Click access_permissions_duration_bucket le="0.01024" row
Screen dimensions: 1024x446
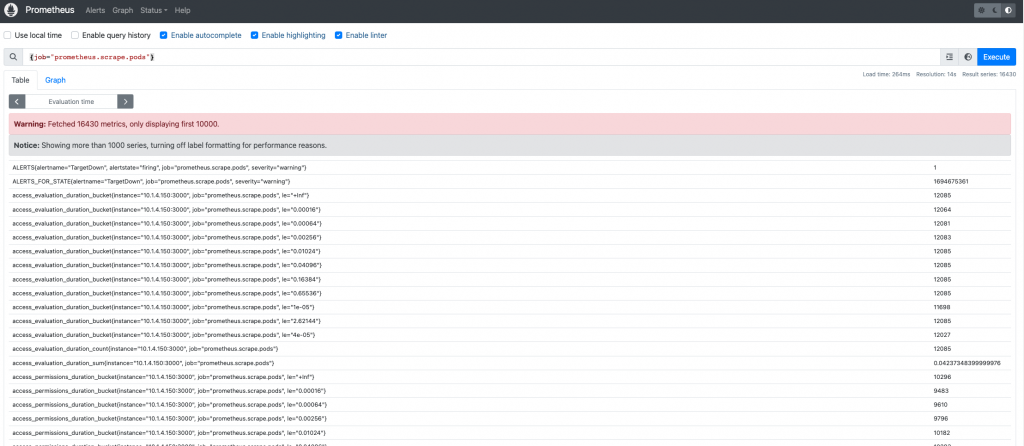point(509,432)
